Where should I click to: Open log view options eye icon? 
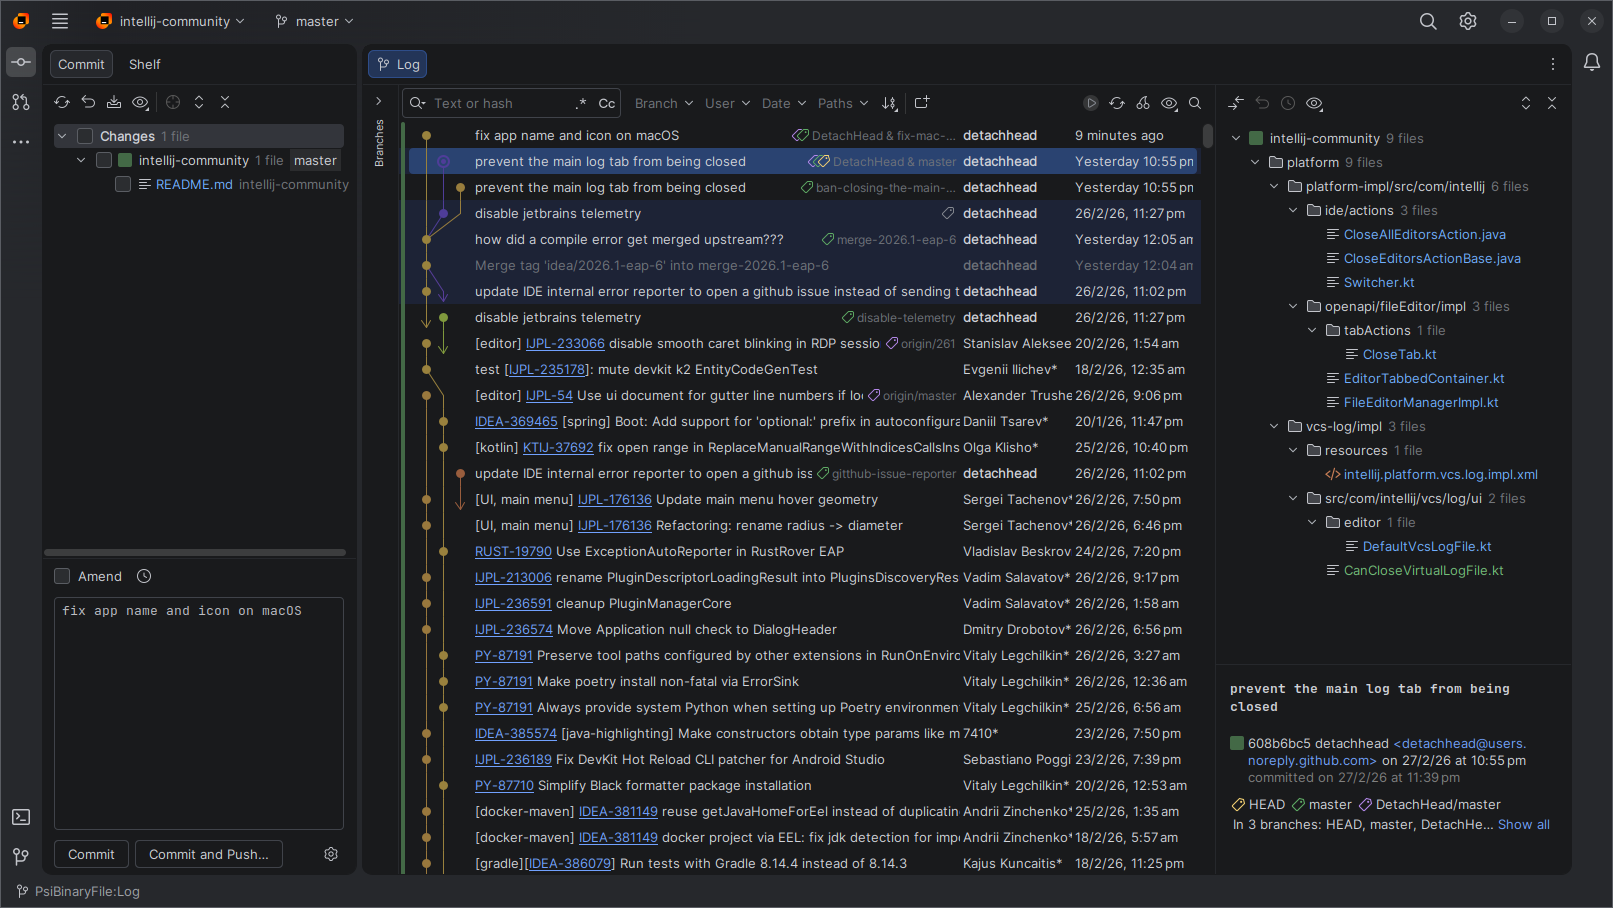(1169, 103)
